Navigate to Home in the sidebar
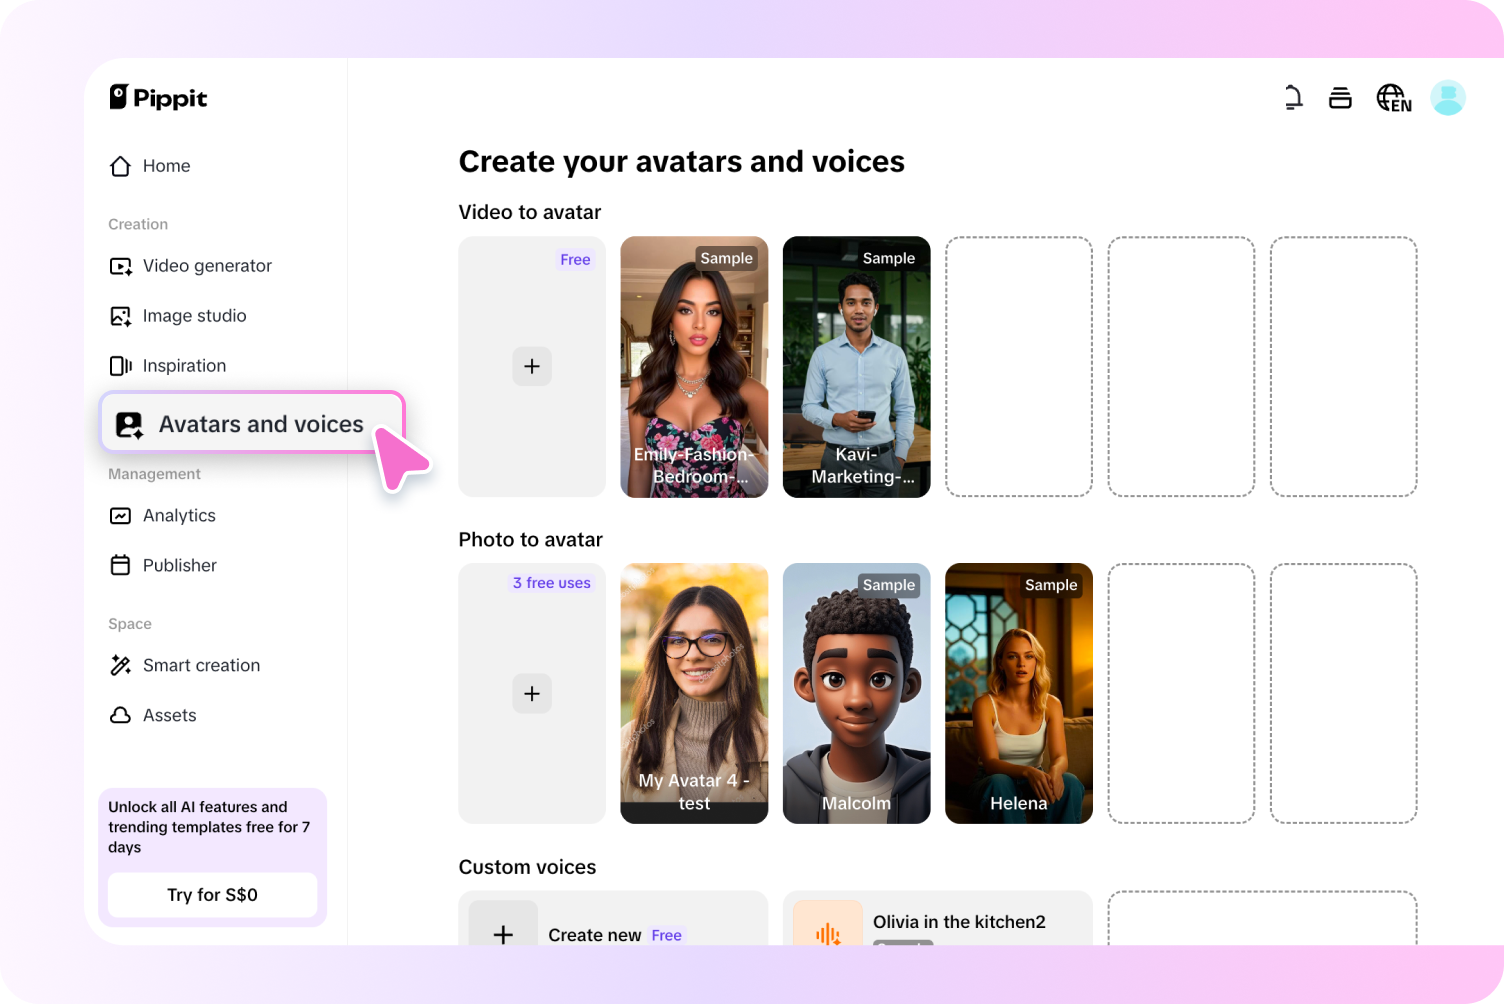This screenshot has width=1504, height=1004. [x=166, y=165]
